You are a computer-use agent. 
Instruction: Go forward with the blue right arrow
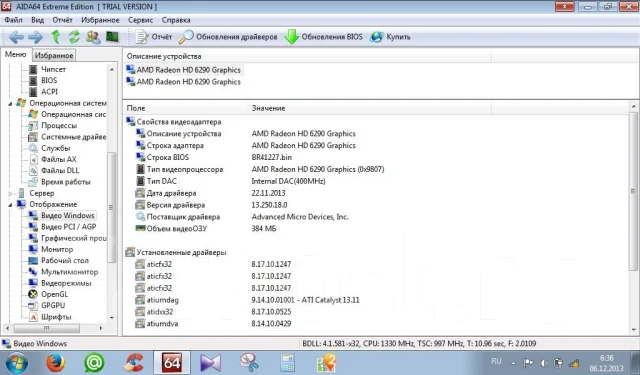[x=36, y=37]
